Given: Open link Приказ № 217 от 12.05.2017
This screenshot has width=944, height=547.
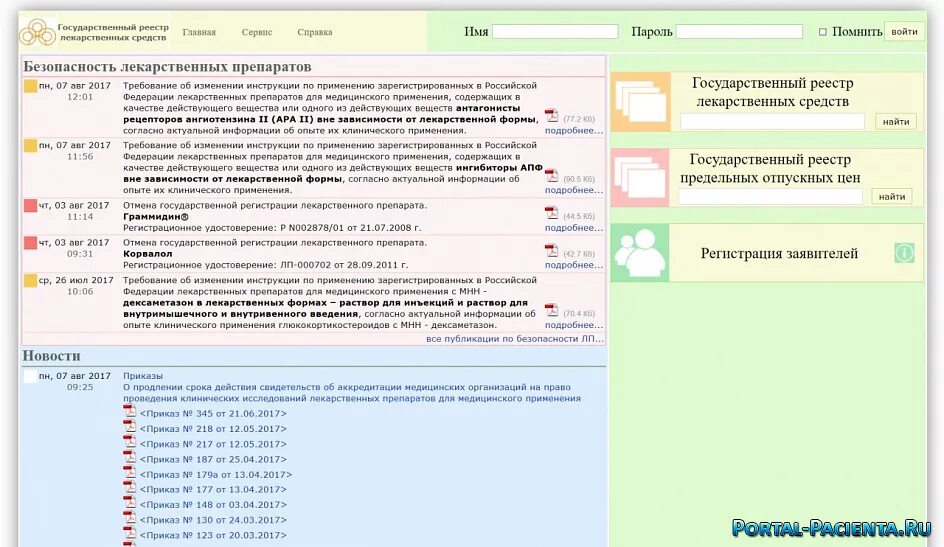Looking at the screenshot, I should point(213,444).
